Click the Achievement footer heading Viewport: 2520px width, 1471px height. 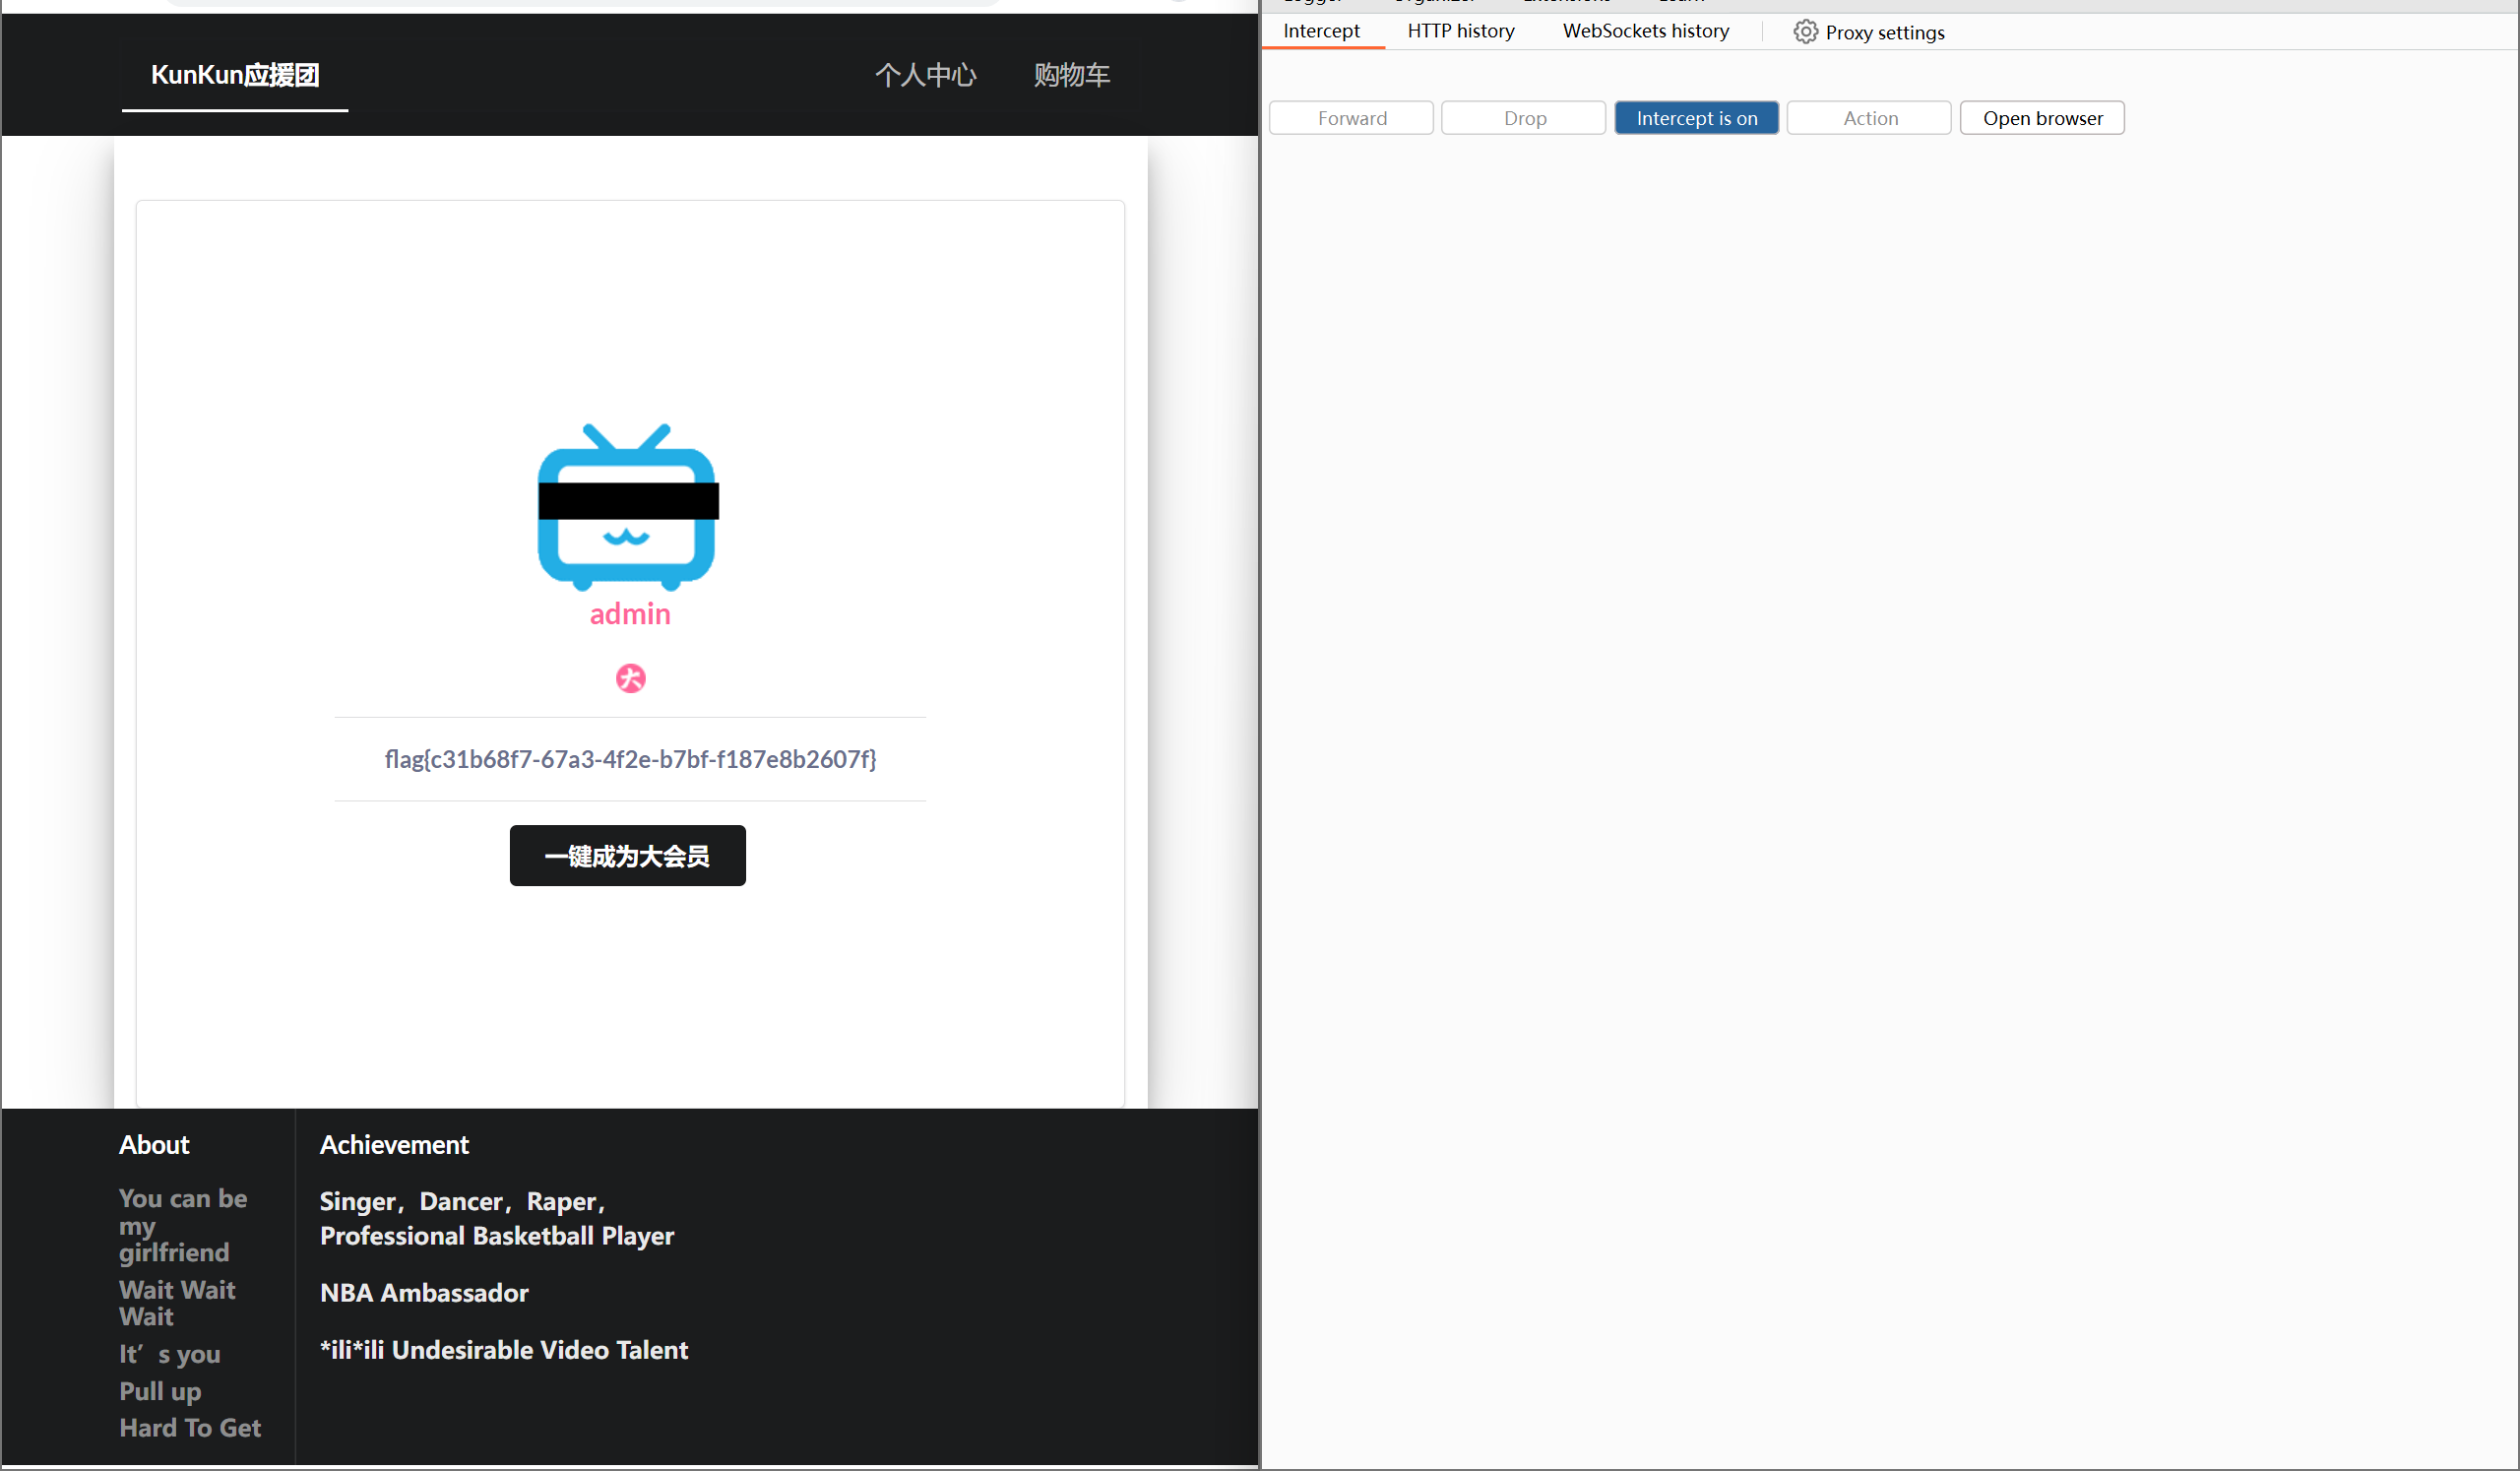[394, 1145]
